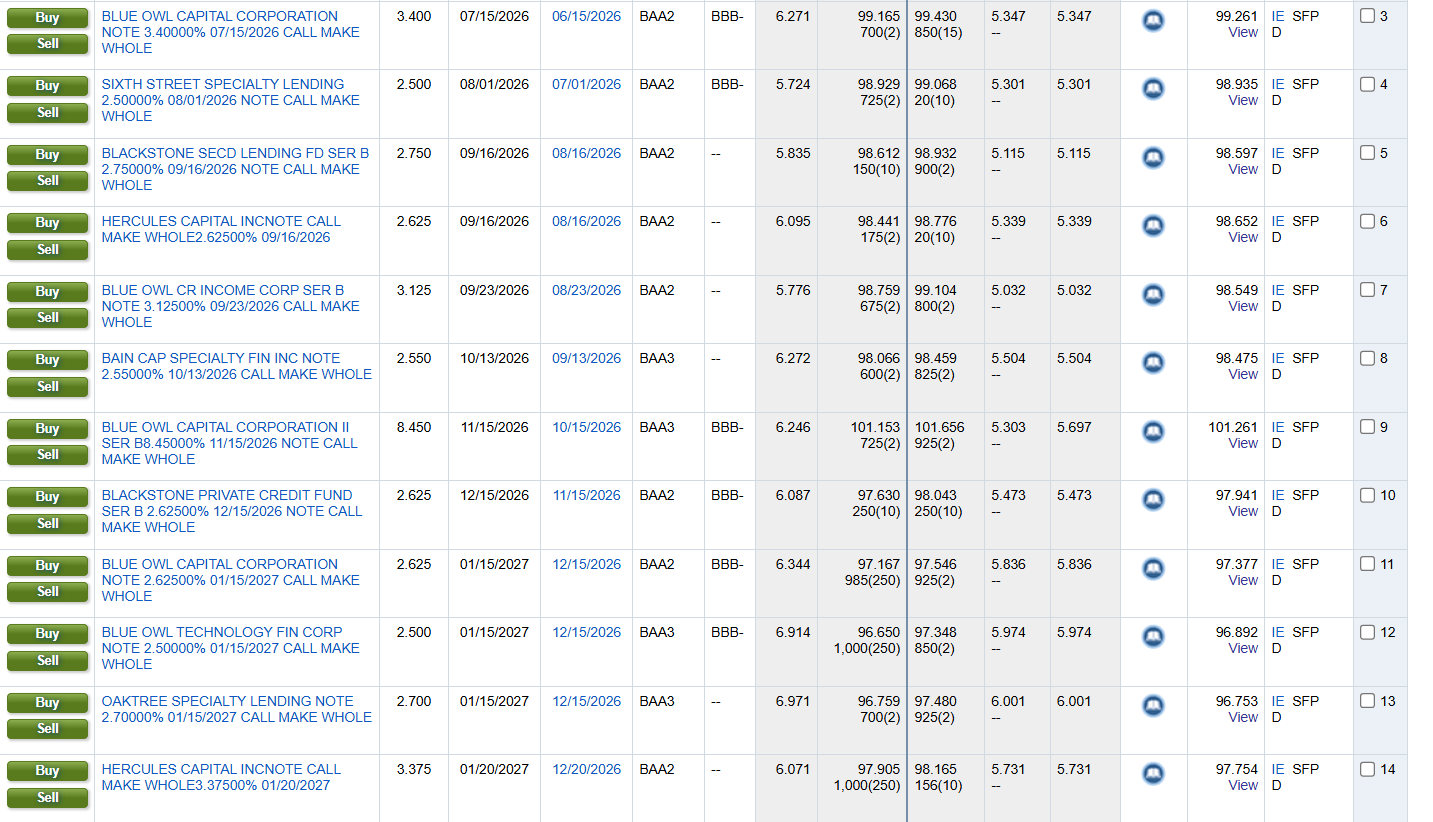Open Sixth Street Specialty Lending bond description link
Image resolution: width=1433 pixels, height=822 pixels.
coord(231,100)
